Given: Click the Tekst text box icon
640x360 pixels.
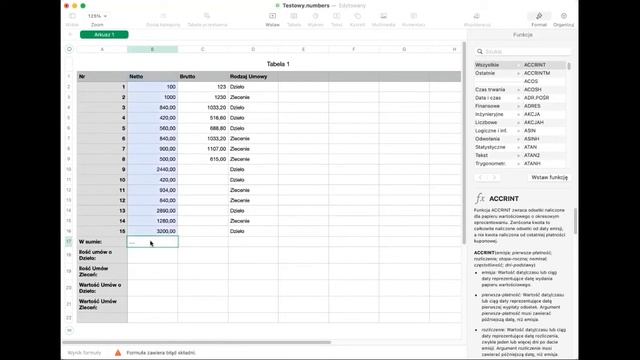Looking at the screenshot, I should 336,16.
